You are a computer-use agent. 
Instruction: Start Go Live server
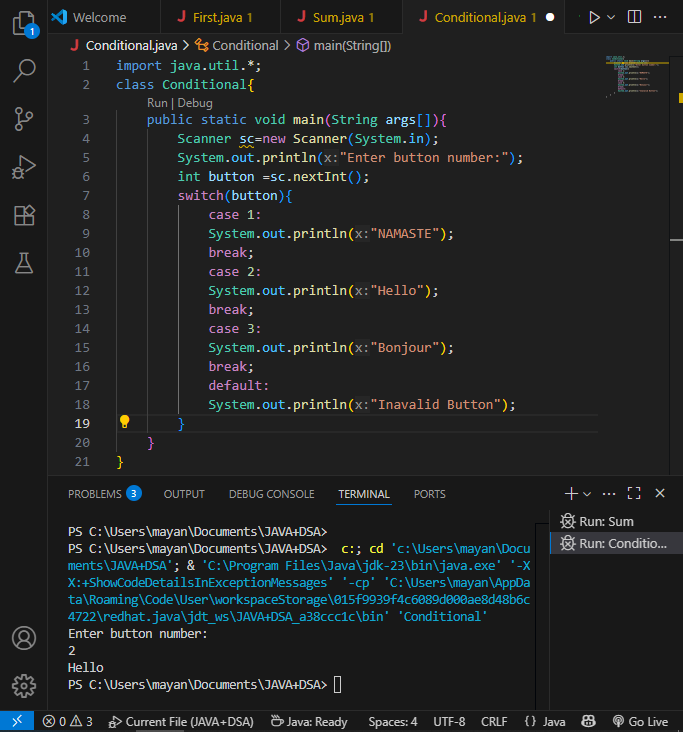[640, 722]
